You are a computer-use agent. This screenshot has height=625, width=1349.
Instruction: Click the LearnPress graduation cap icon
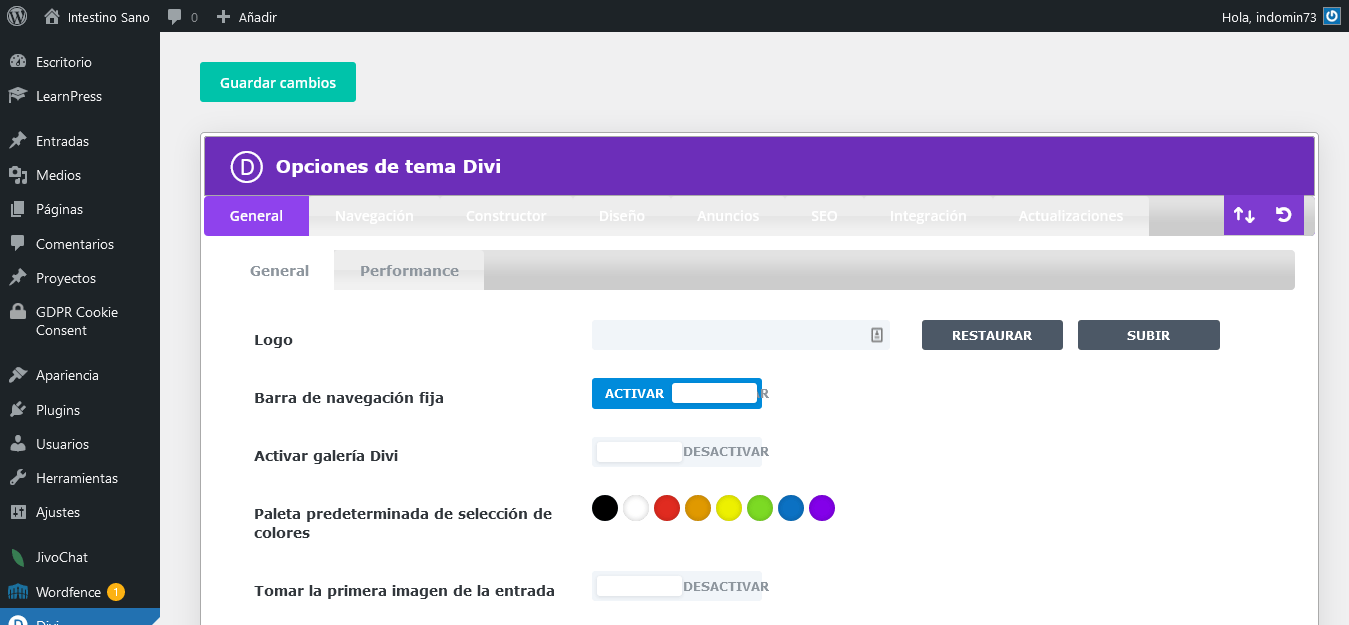(18, 96)
